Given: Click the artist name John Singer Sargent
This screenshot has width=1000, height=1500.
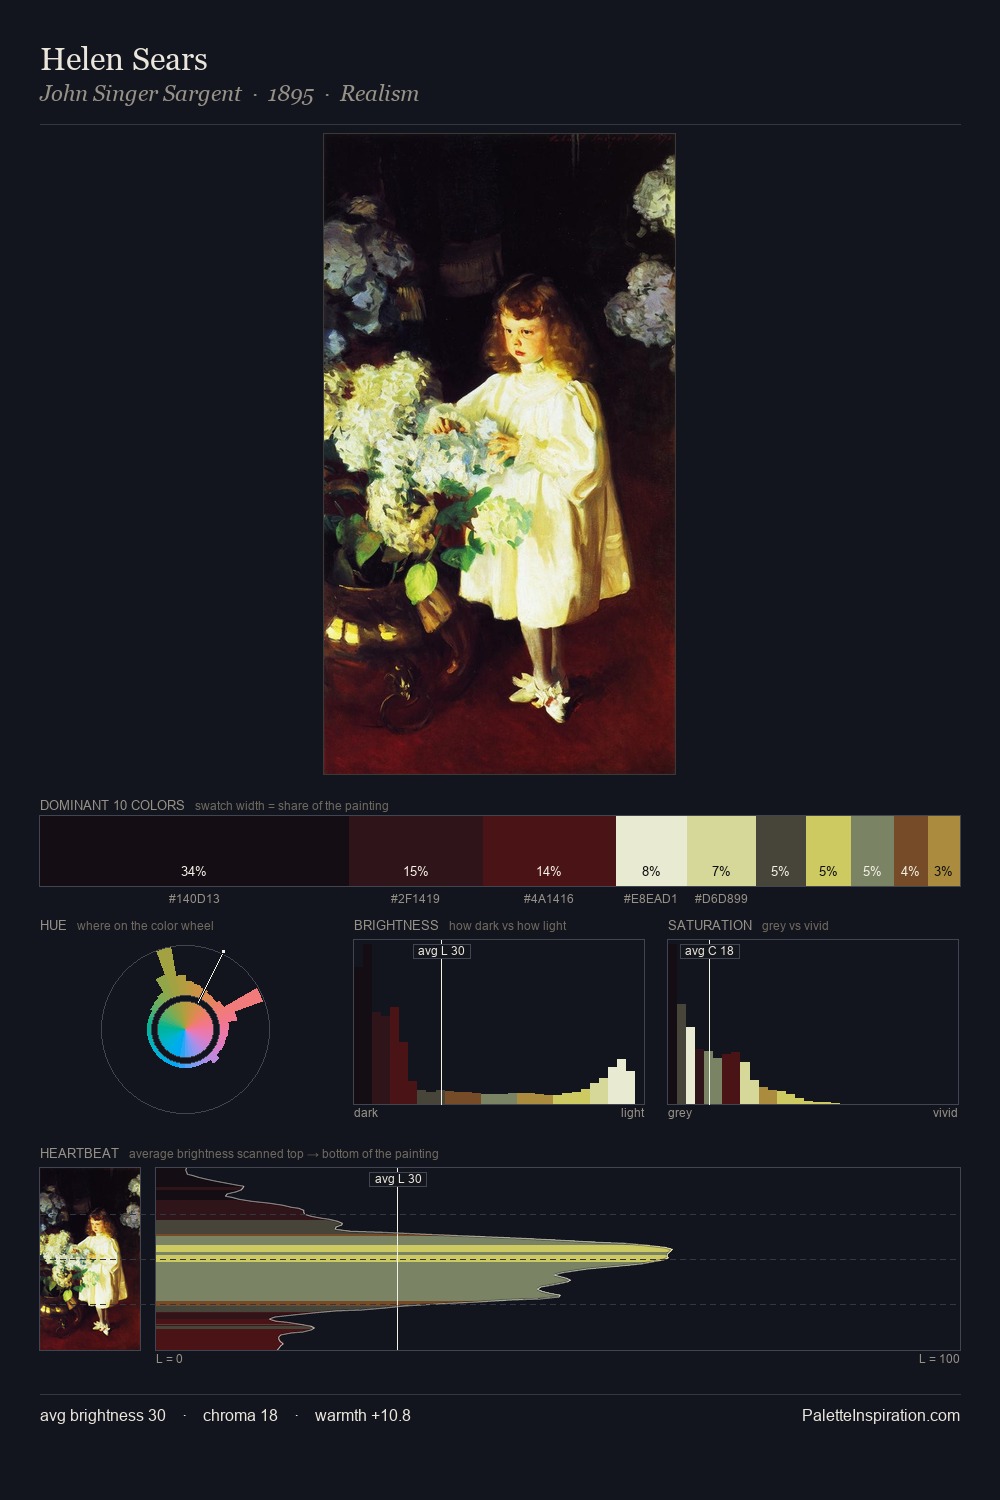Looking at the screenshot, I should [x=140, y=94].
